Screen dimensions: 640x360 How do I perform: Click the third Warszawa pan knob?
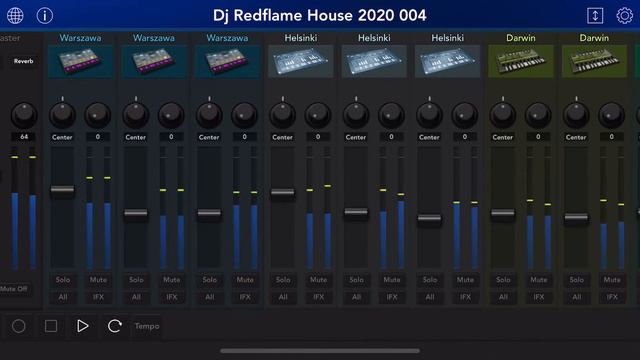click(x=209, y=116)
